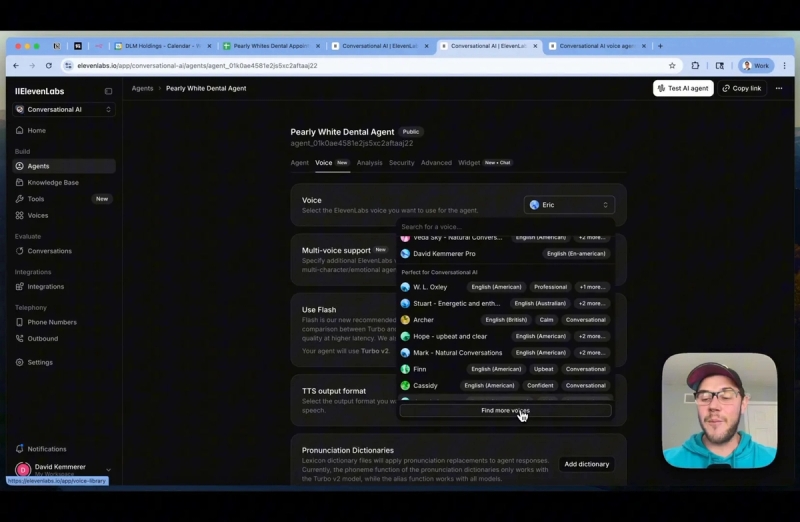Open the three-dot agent options menu
This screenshot has width=800, height=522.
[779, 88]
